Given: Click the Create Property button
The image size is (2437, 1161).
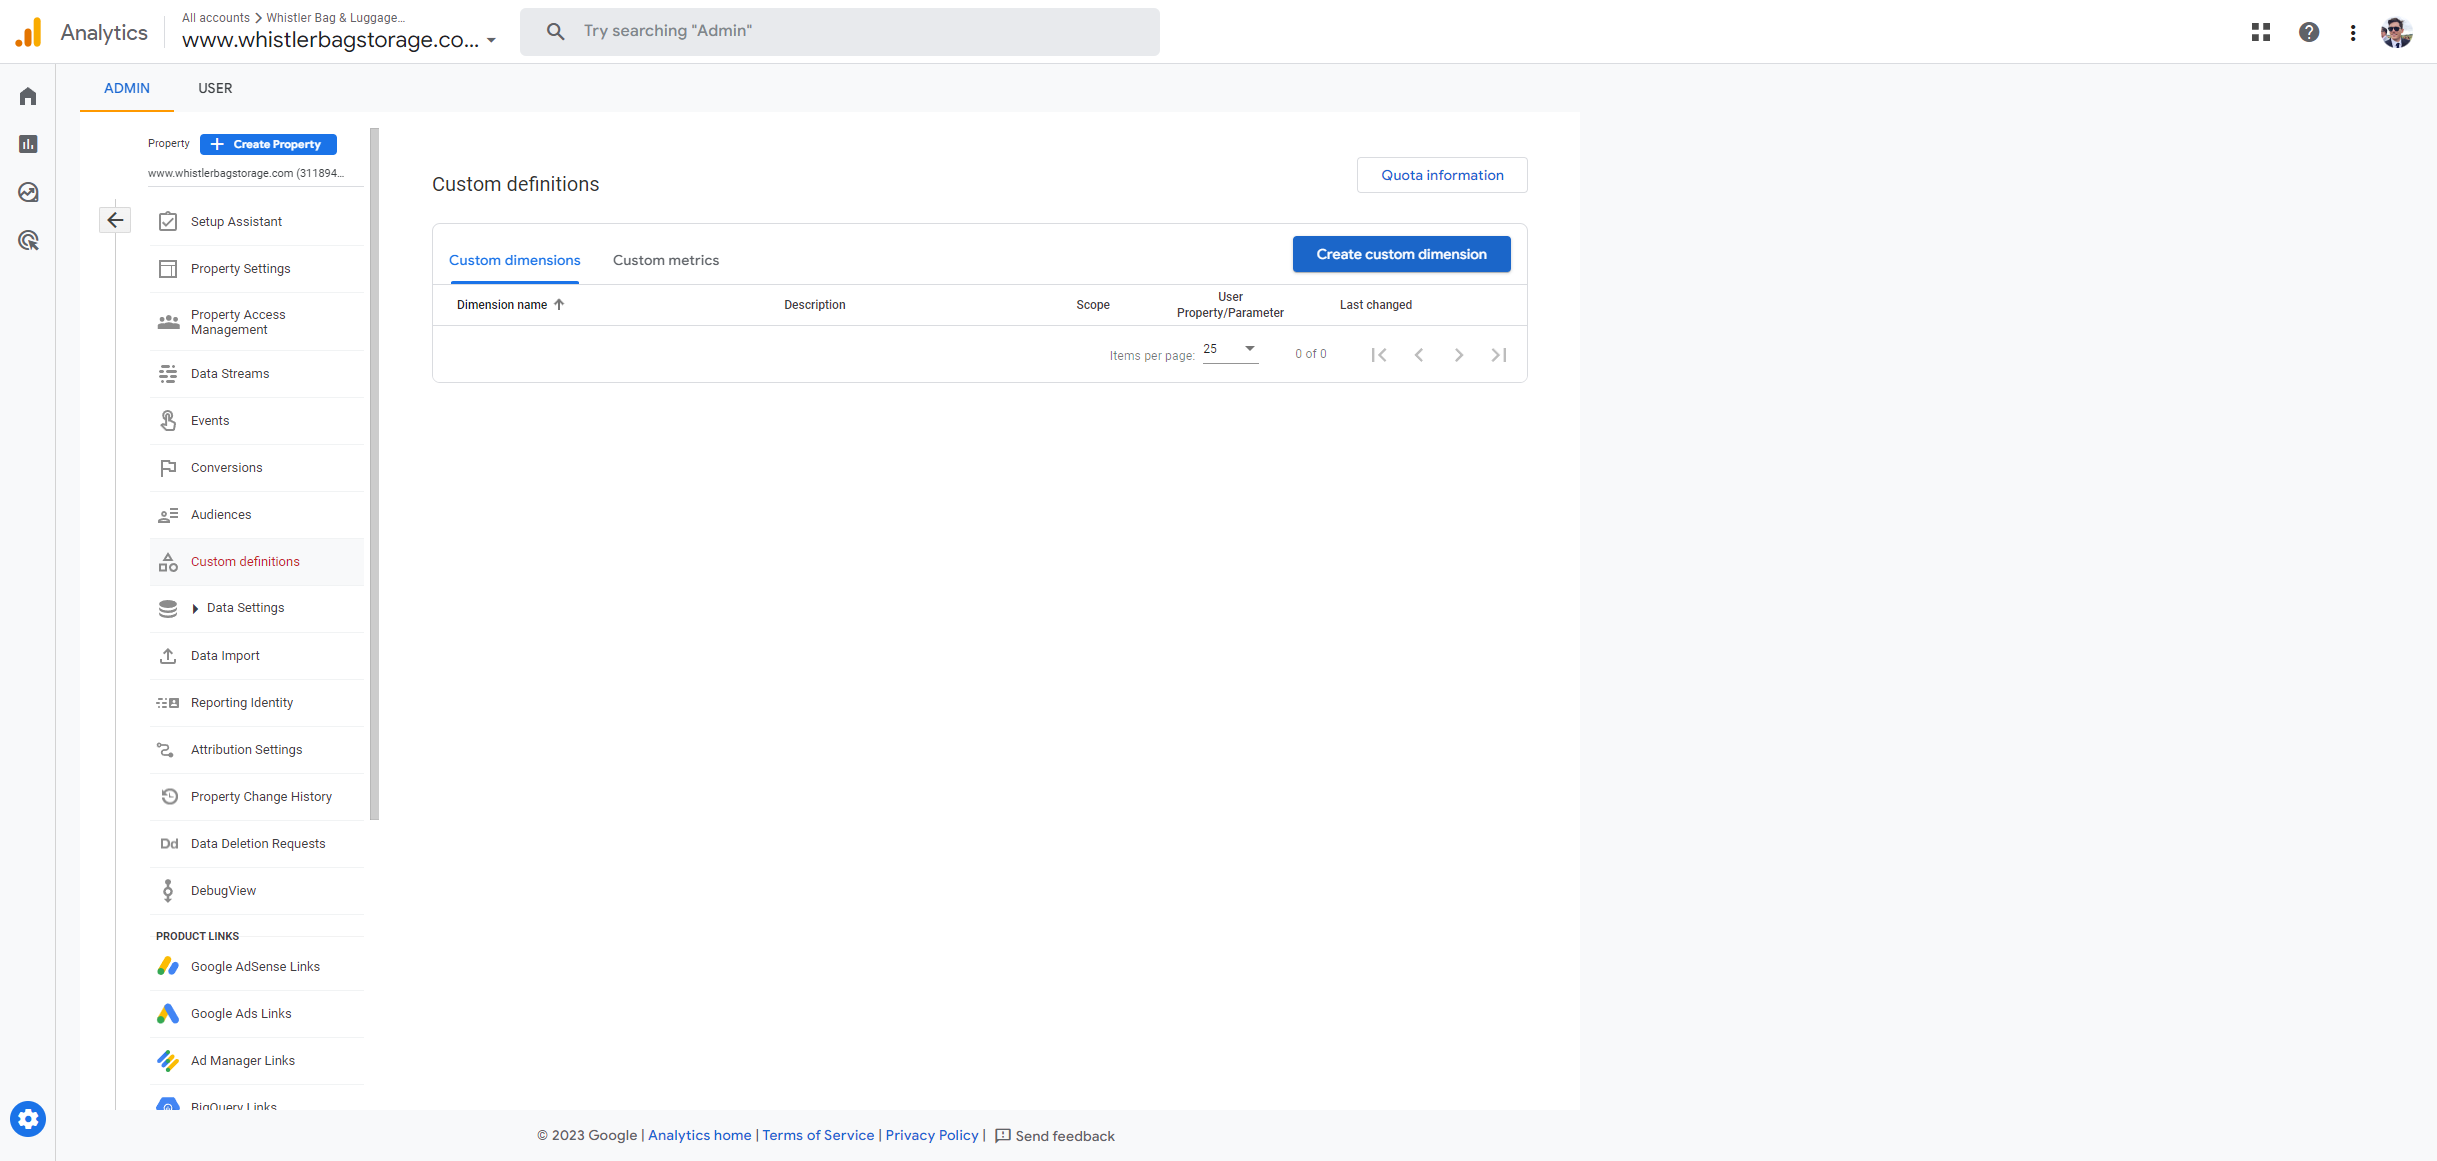Looking at the screenshot, I should point(268,144).
